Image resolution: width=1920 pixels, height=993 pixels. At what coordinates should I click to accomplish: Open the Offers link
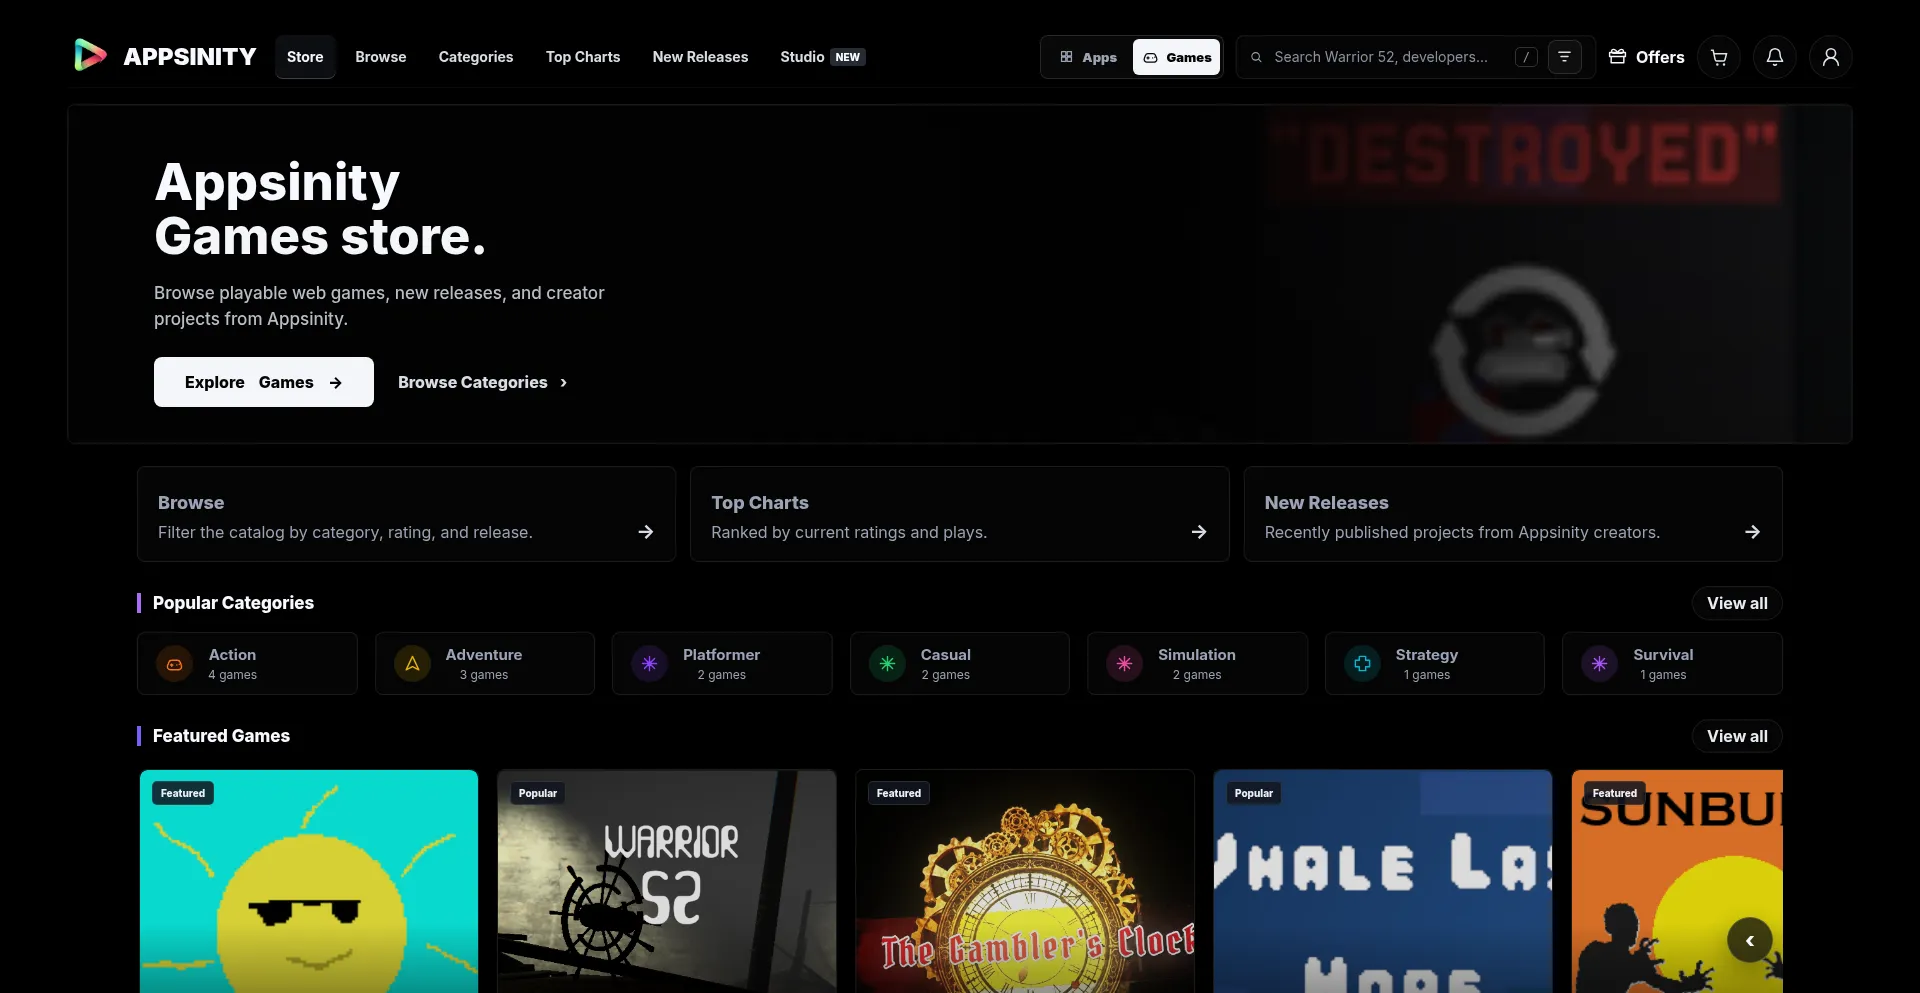(x=1646, y=57)
